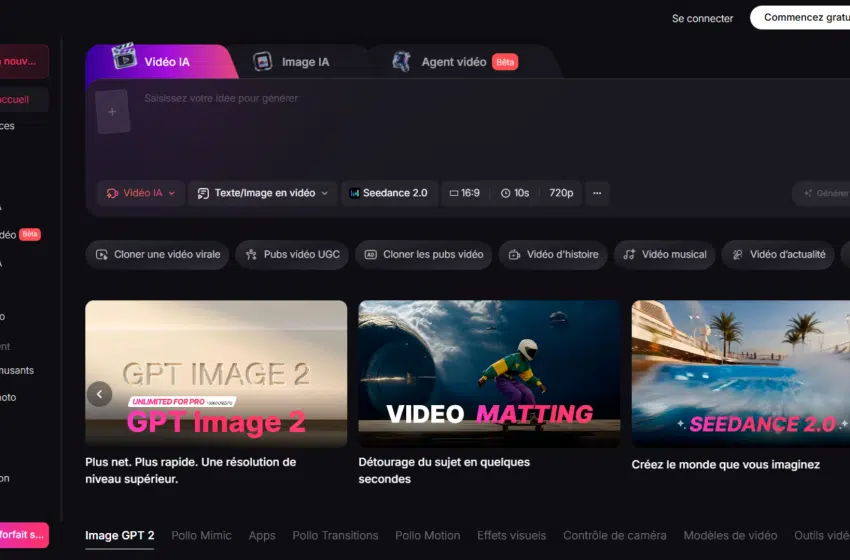This screenshot has height=560, width=850.
Task: Click Se connecter
Action: pos(702,18)
